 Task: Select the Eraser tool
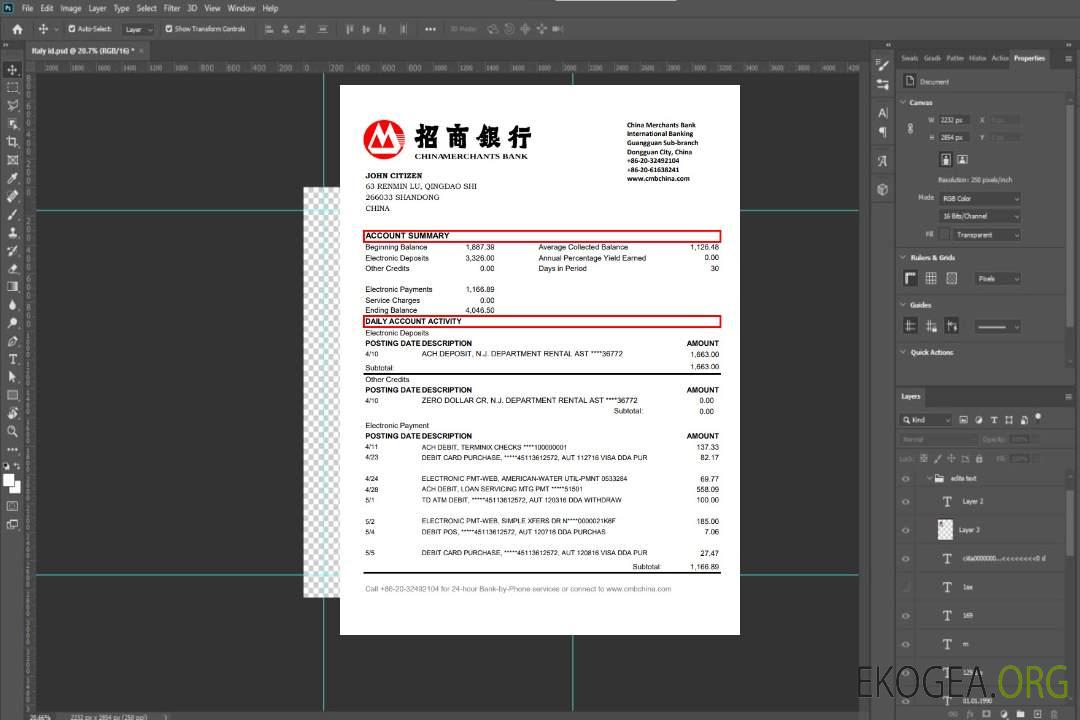[12, 269]
